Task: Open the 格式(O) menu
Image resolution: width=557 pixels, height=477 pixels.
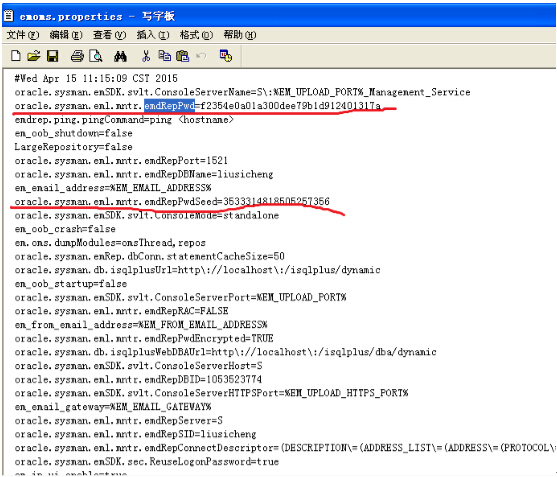Action: click(x=196, y=35)
